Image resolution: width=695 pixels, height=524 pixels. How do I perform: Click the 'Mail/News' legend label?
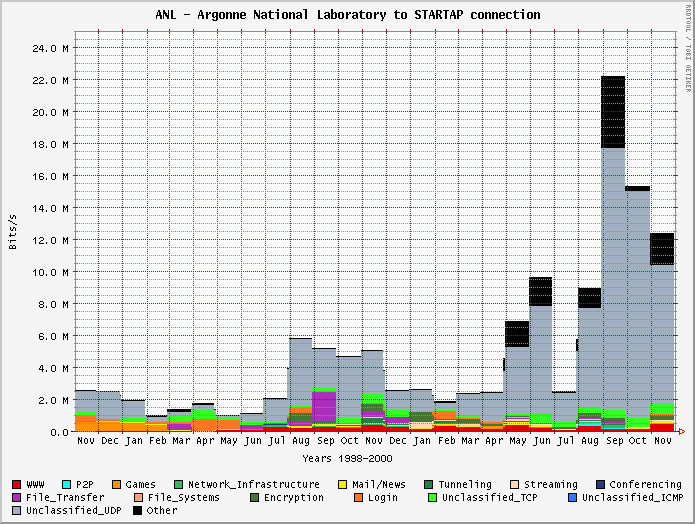coord(379,485)
